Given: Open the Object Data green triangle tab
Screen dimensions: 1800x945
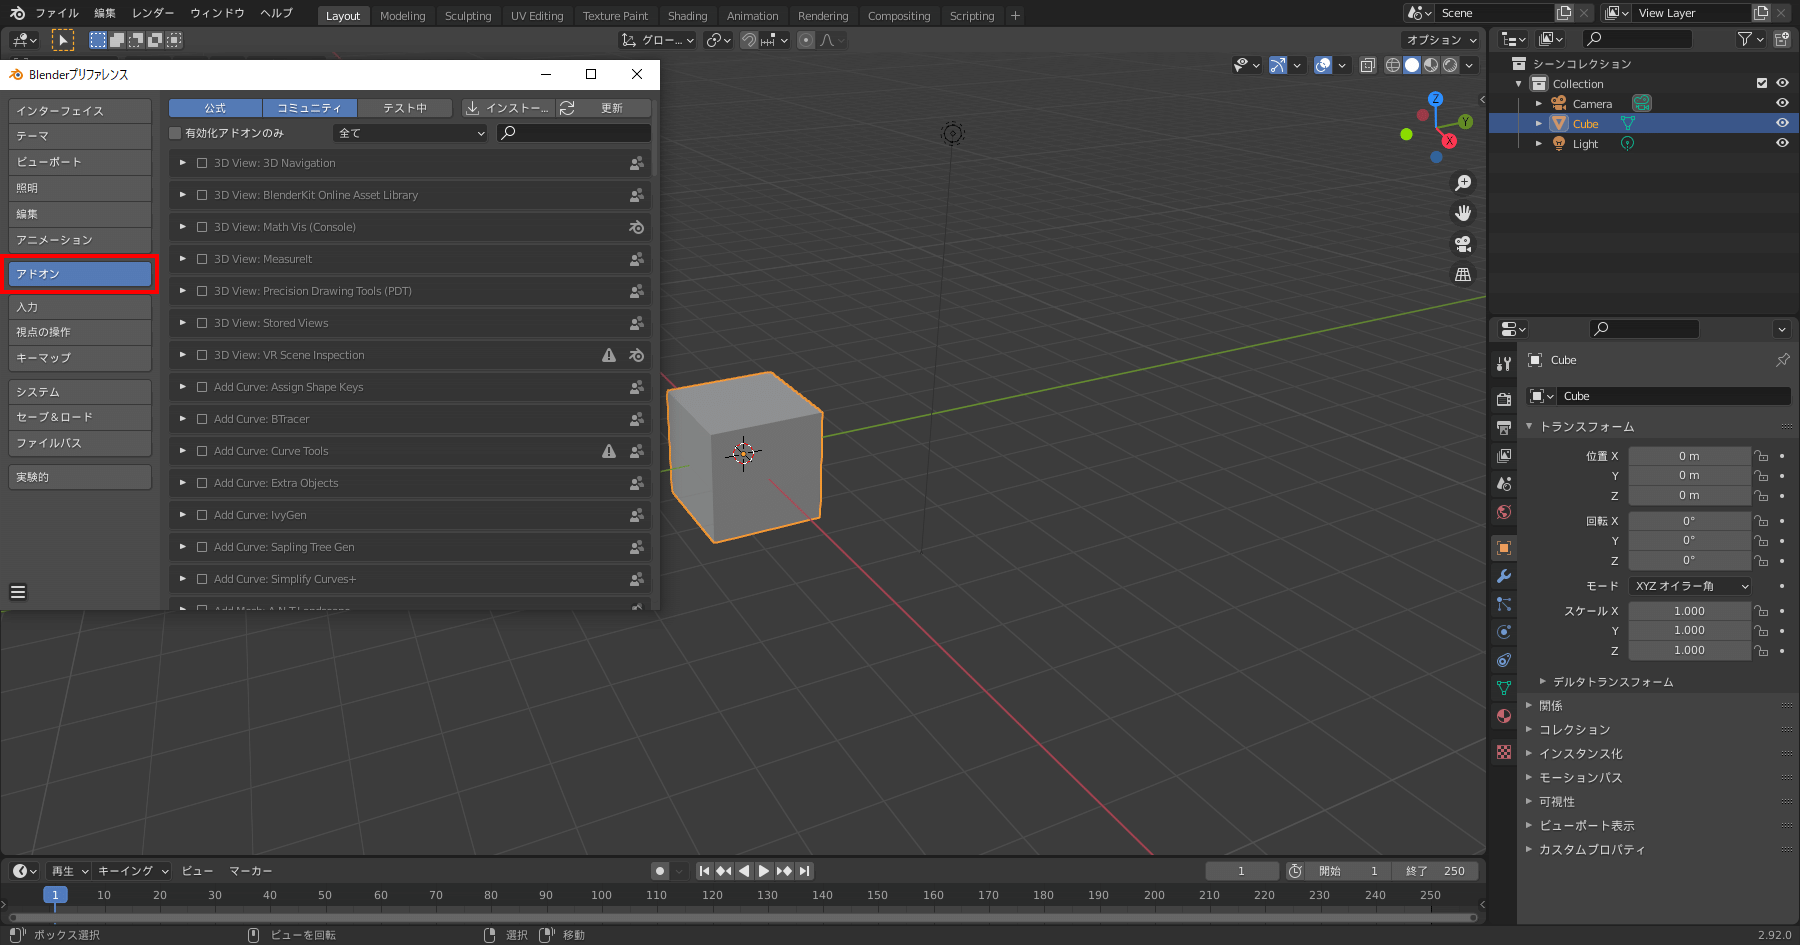Looking at the screenshot, I should click(x=1504, y=688).
